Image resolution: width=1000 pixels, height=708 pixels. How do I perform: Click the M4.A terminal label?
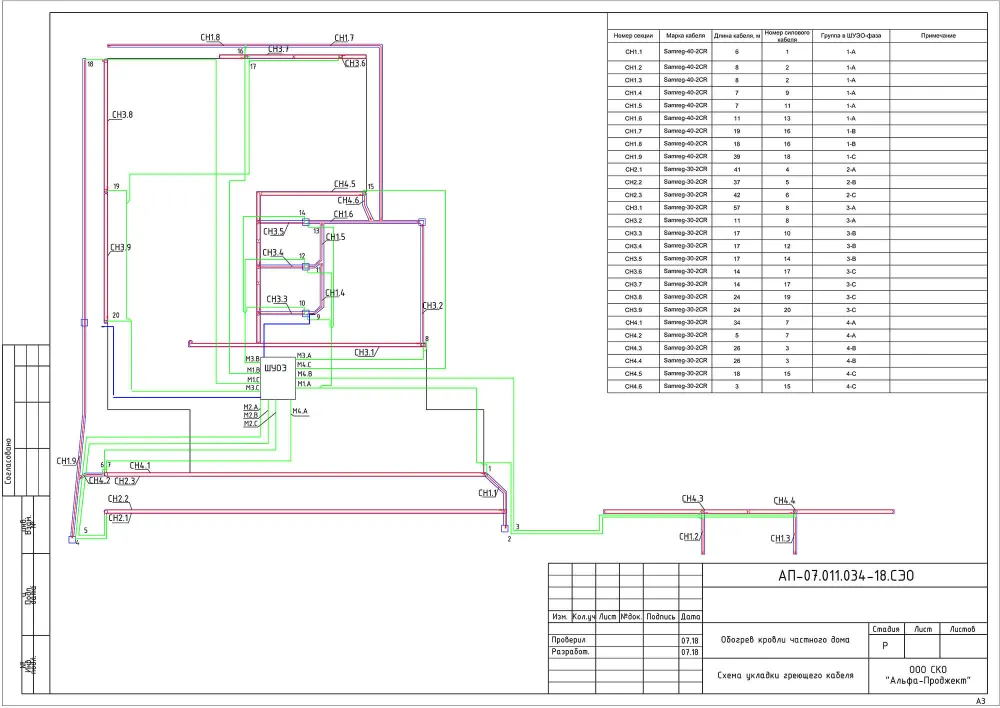[300, 411]
